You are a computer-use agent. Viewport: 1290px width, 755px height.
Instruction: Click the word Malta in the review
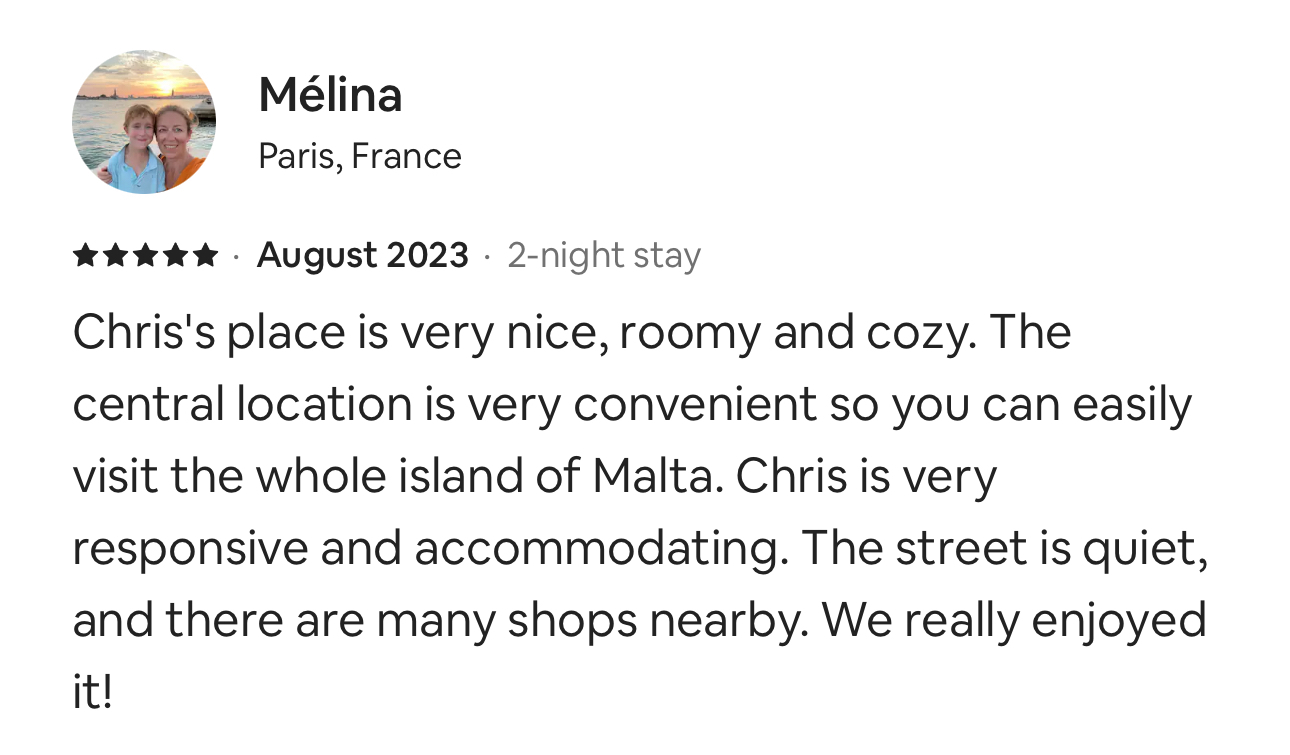[x=655, y=476]
